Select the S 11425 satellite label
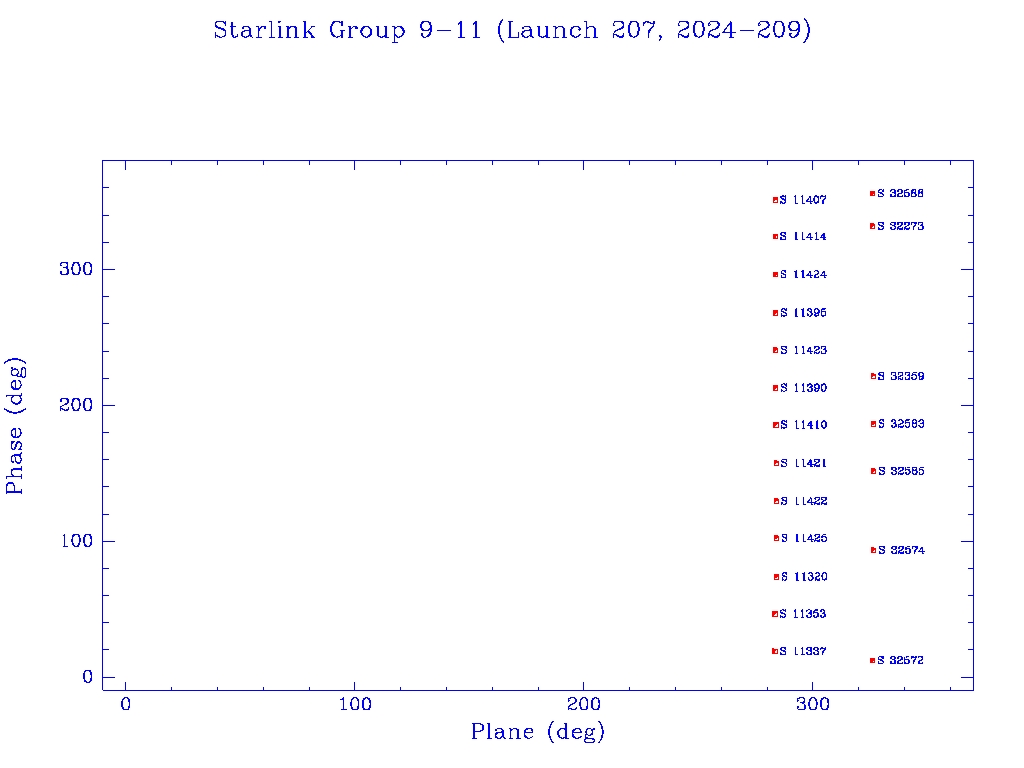Viewport: 1024px width, 768px height. coord(804,538)
